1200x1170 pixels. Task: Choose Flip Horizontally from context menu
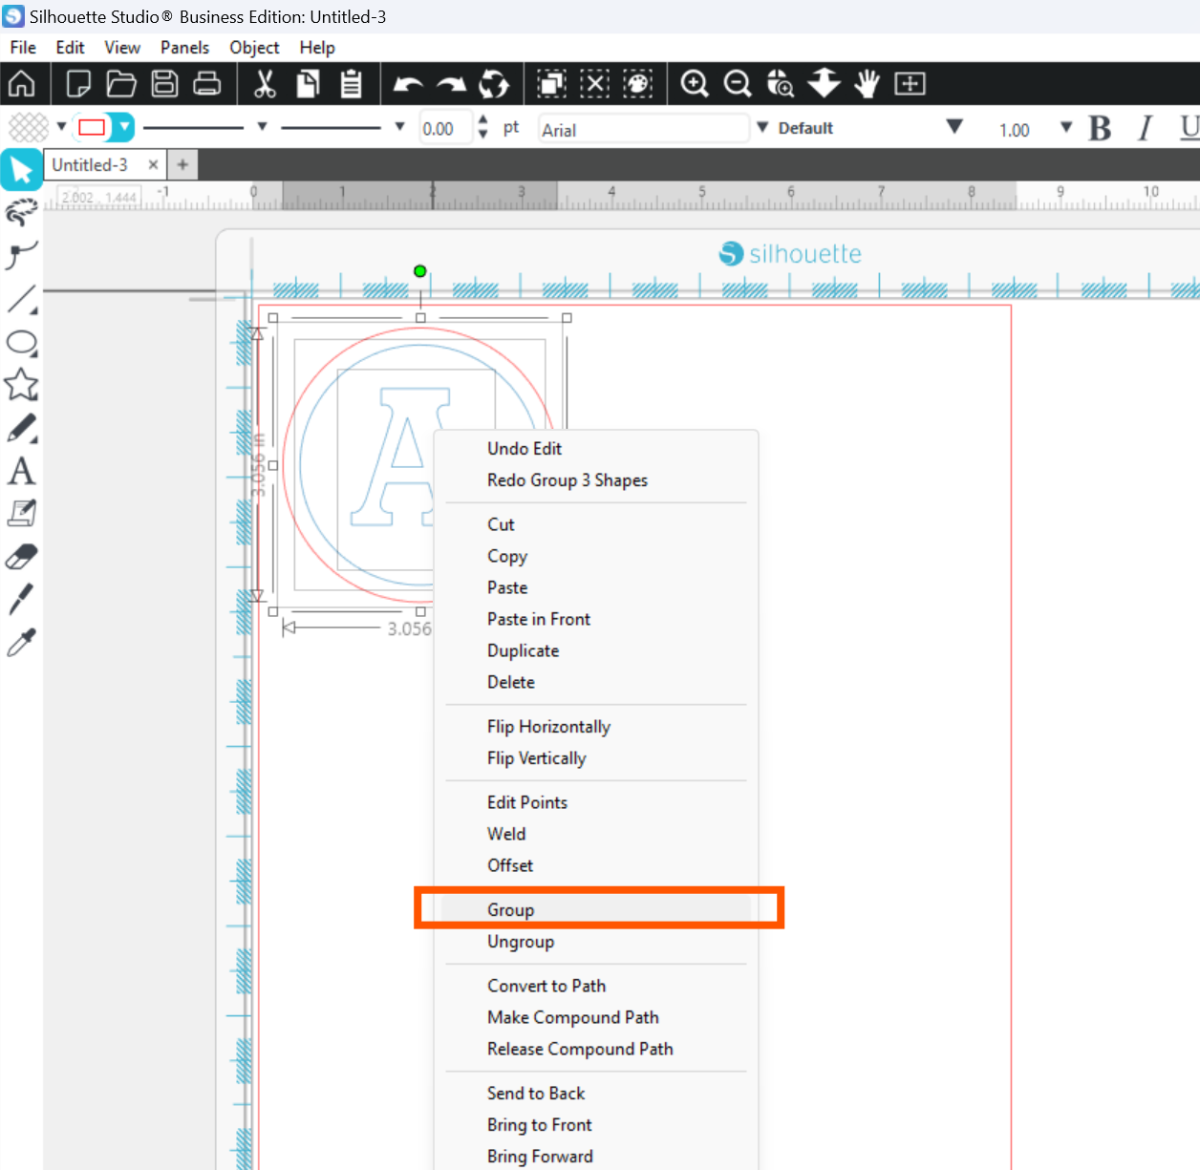(596, 726)
